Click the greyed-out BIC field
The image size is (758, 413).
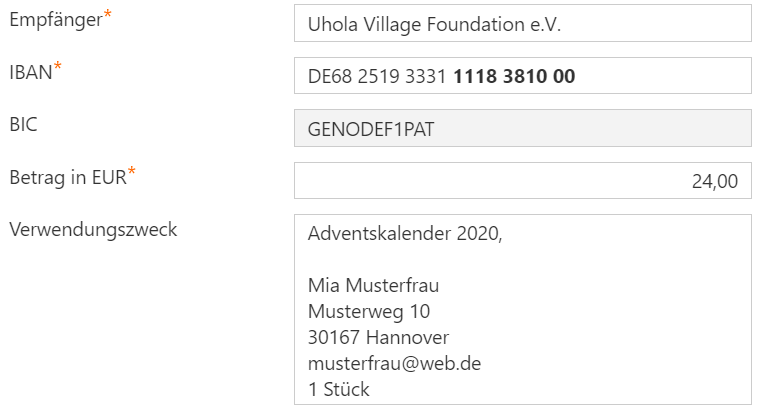point(523,128)
